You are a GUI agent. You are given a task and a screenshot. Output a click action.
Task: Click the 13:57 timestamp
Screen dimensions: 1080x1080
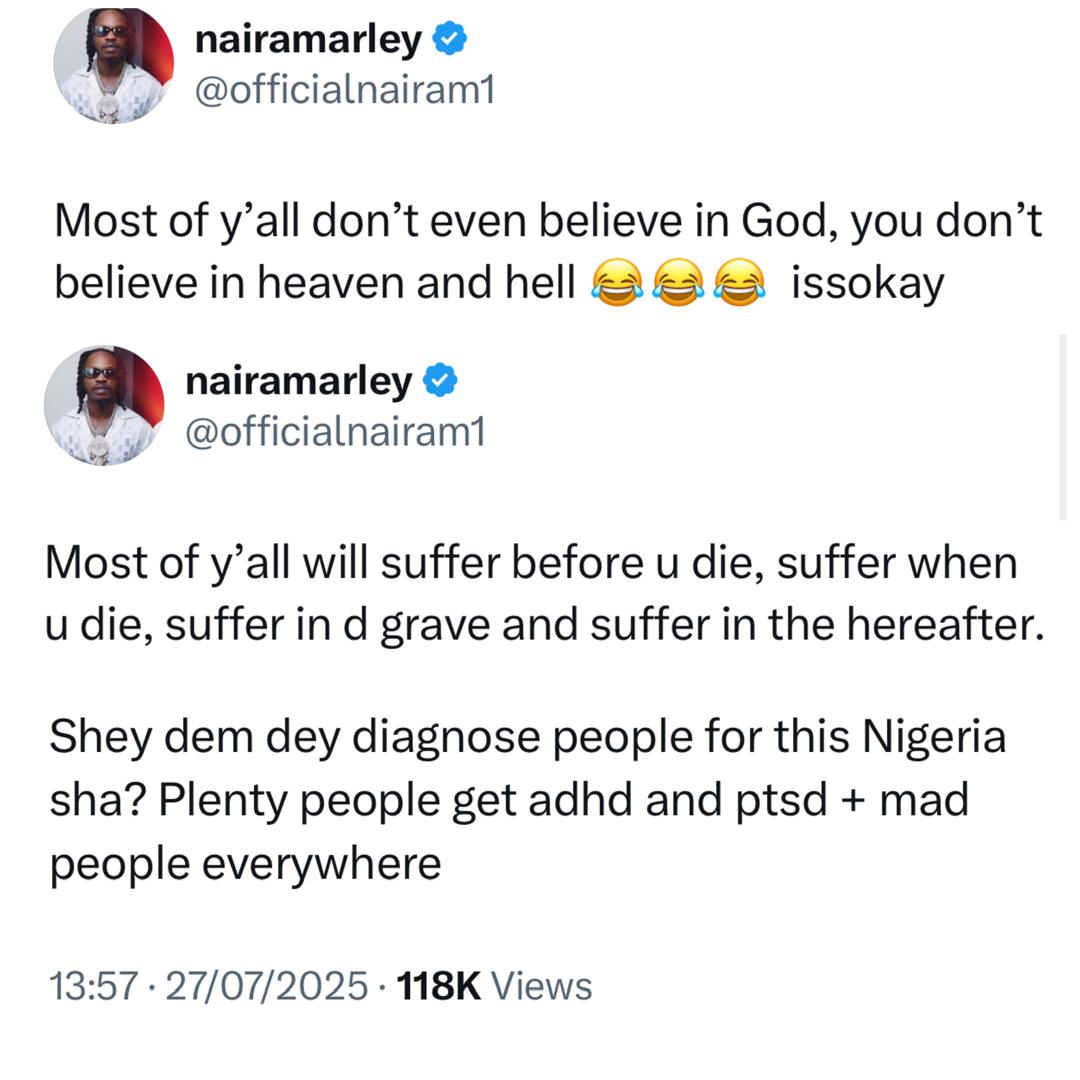(92, 986)
